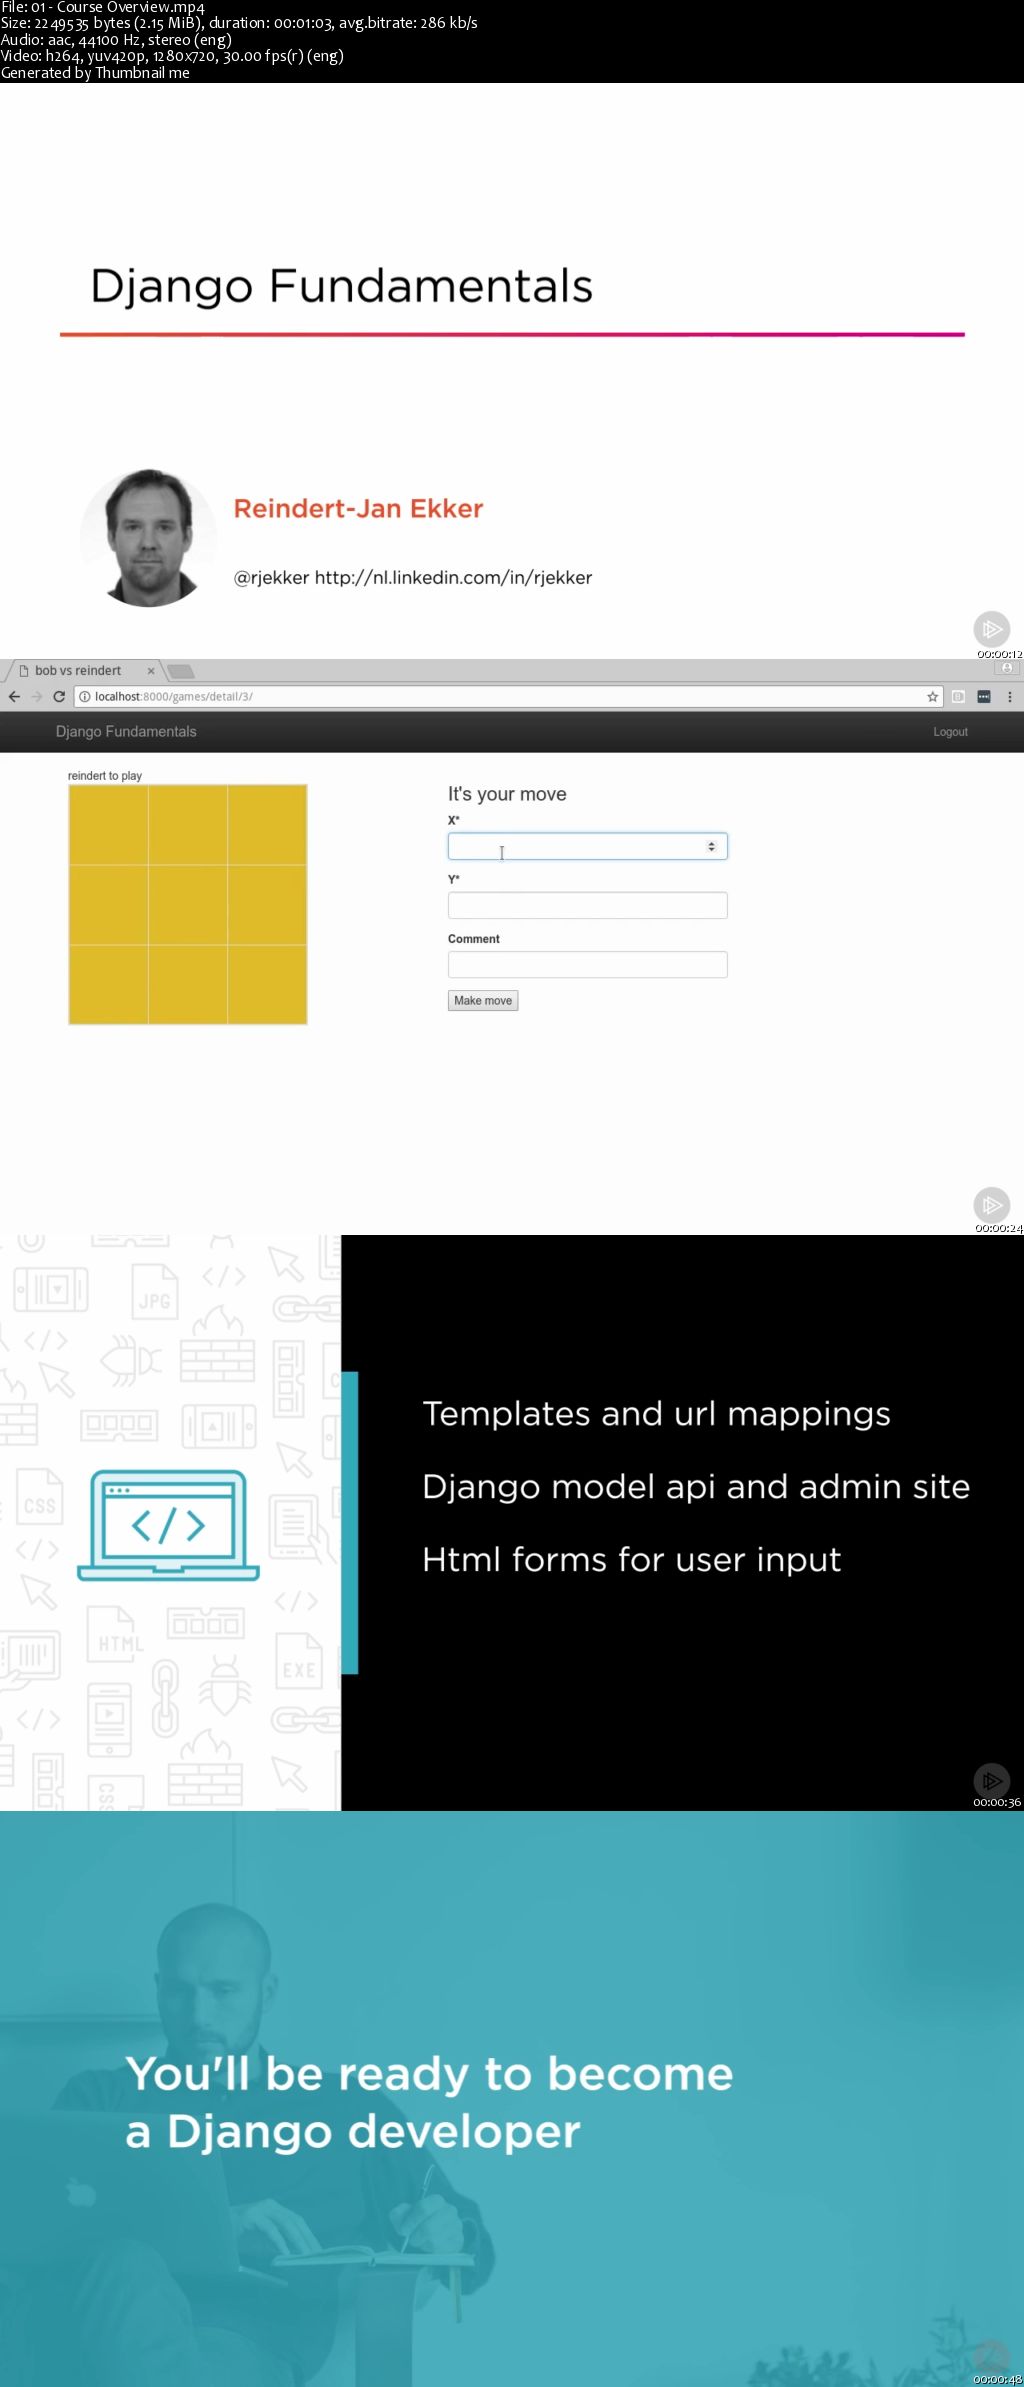This screenshot has height=2387, width=1024.
Task: Focus the Comment text field
Action: [587, 964]
